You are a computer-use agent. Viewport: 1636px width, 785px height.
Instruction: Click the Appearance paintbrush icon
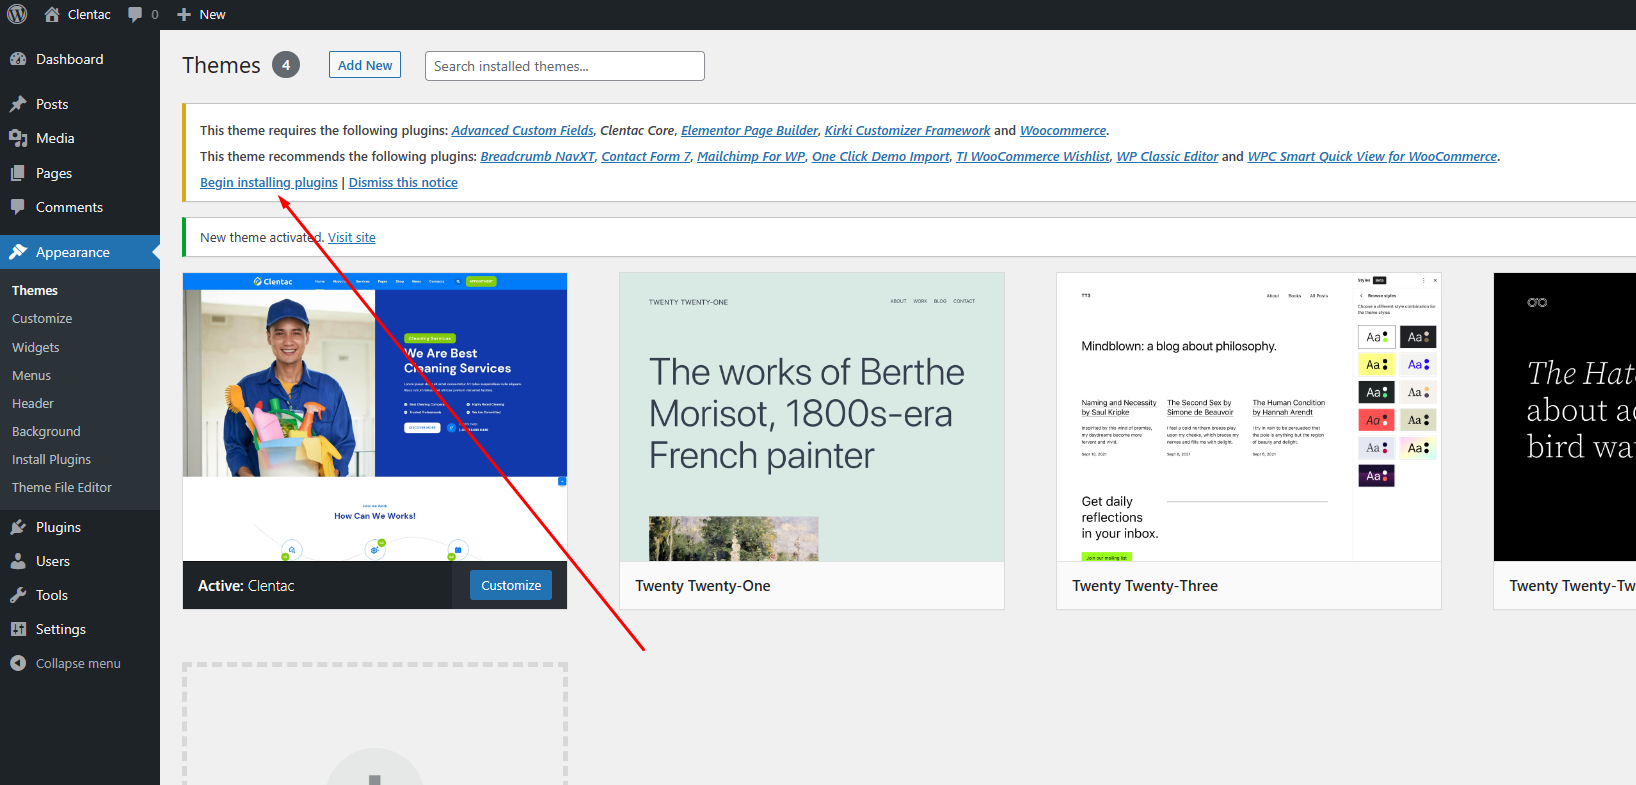[x=18, y=252]
